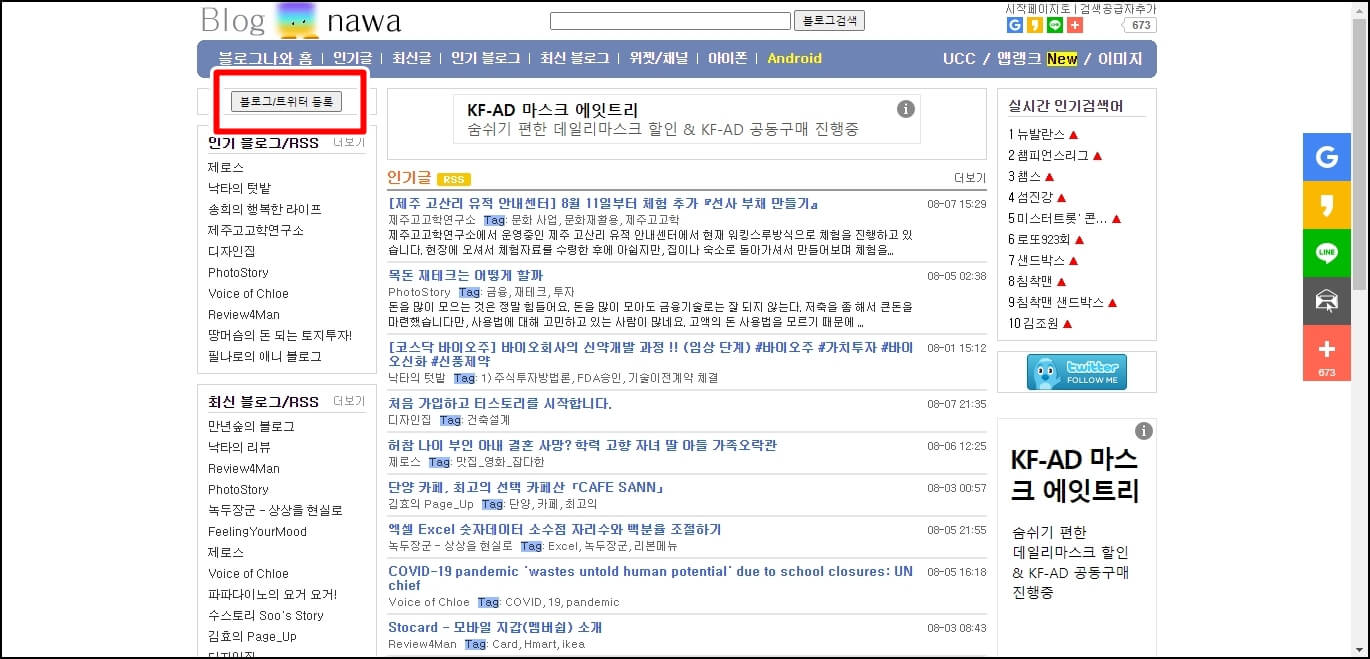Open UCC in navigation bar
The height and width of the screenshot is (659, 1370).
(959, 58)
